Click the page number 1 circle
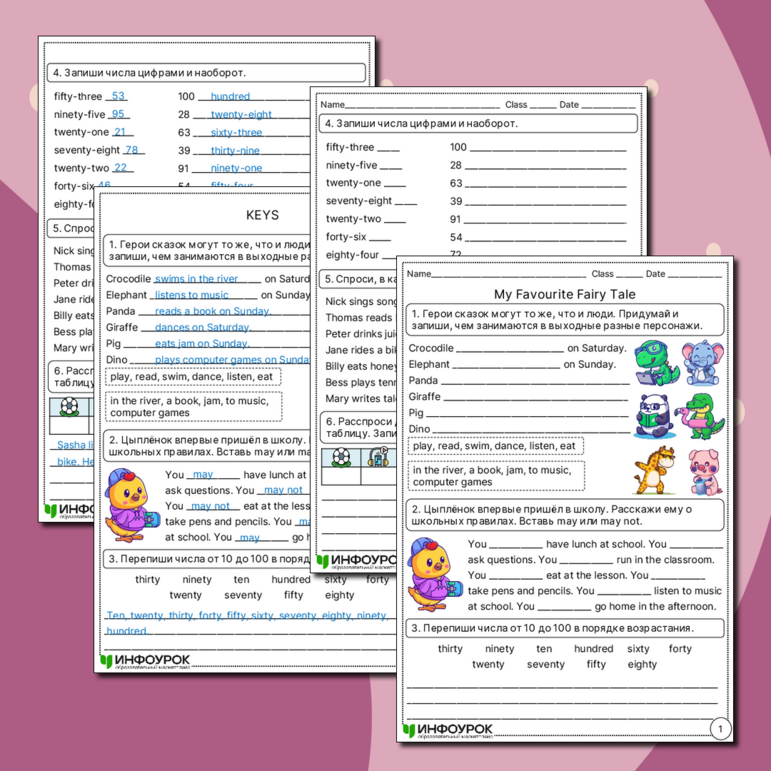This screenshot has height=771, width=771. pos(720,729)
